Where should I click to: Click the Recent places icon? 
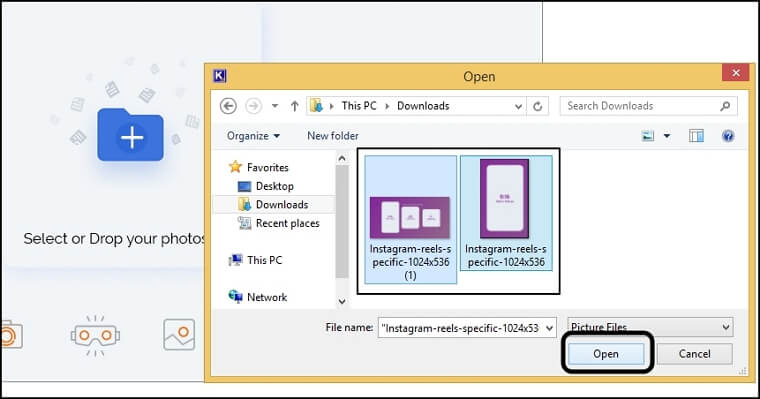[244, 223]
